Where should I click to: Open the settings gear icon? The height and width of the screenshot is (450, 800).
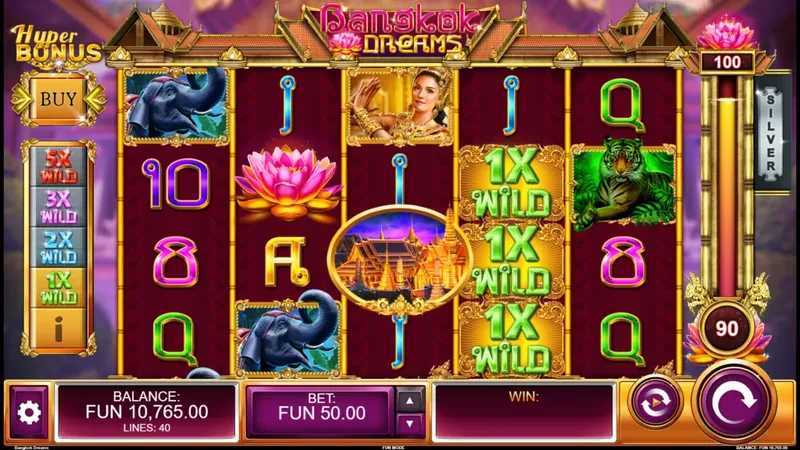(x=29, y=411)
